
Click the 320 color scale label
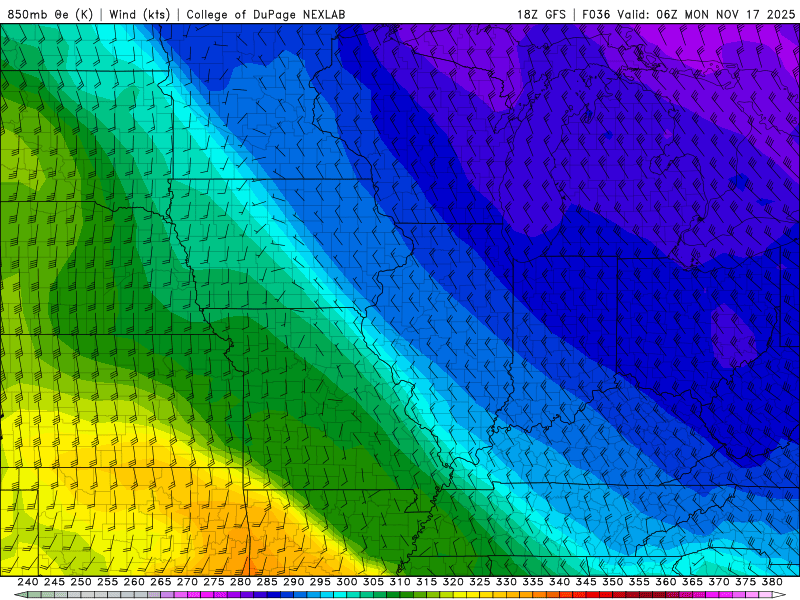coord(453,582)
